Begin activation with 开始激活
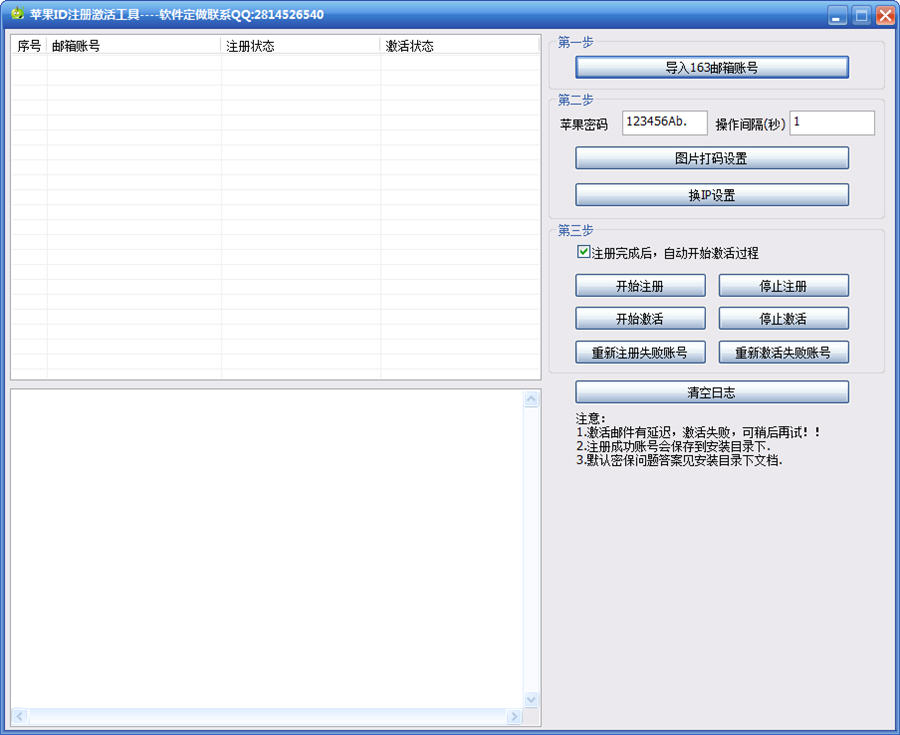The image size is (900, 735). (641, 318)
